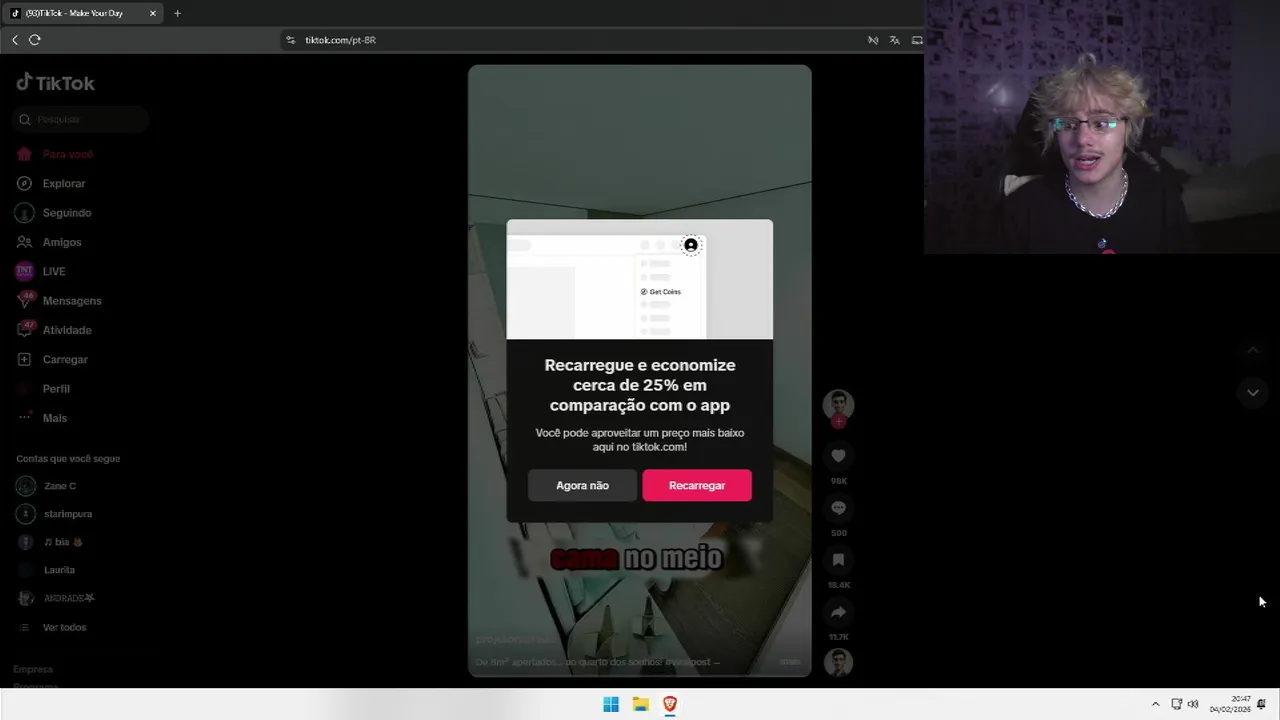The width and height of the screenshot is (1280, 720).
Task: Open the volume control in the tray
Action: pos(1193,704)
